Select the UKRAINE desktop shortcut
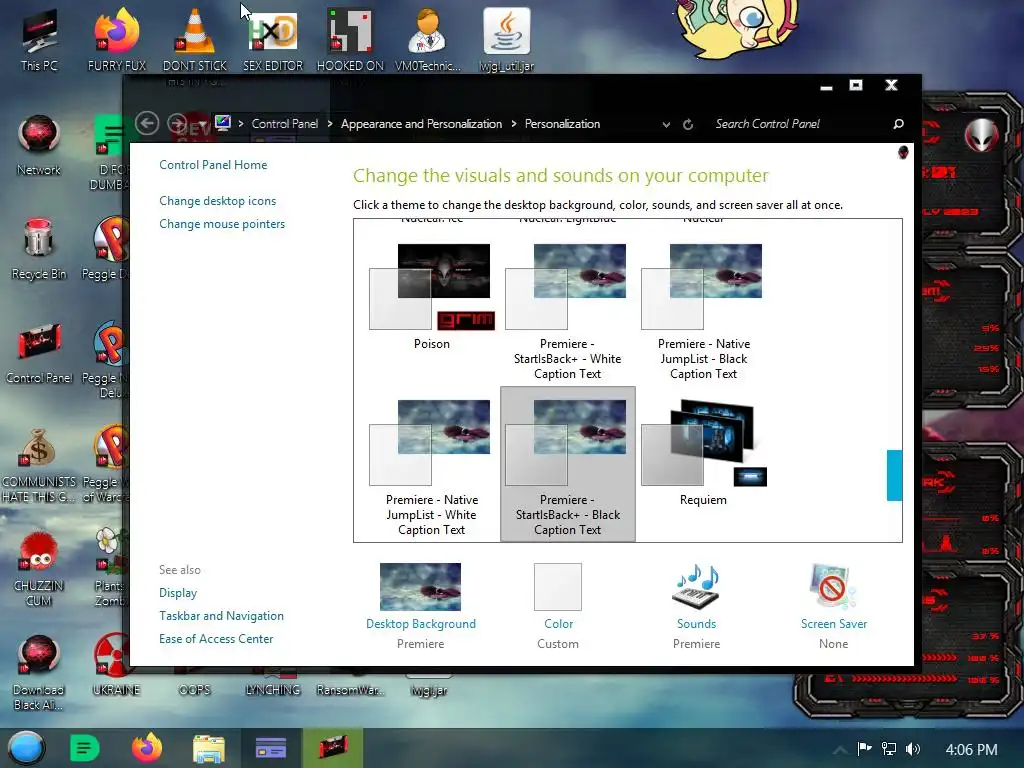 tap(116, 664)
